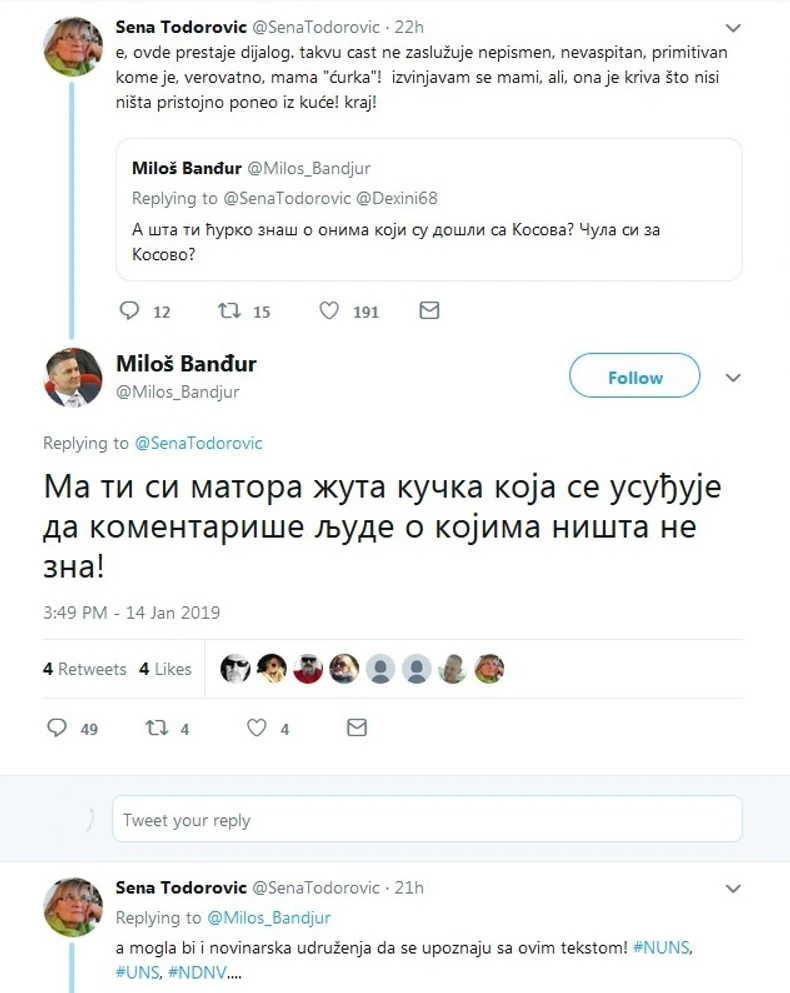Send main tweet via direct message icon
This screenshot has height=993, width=790.
356,728
